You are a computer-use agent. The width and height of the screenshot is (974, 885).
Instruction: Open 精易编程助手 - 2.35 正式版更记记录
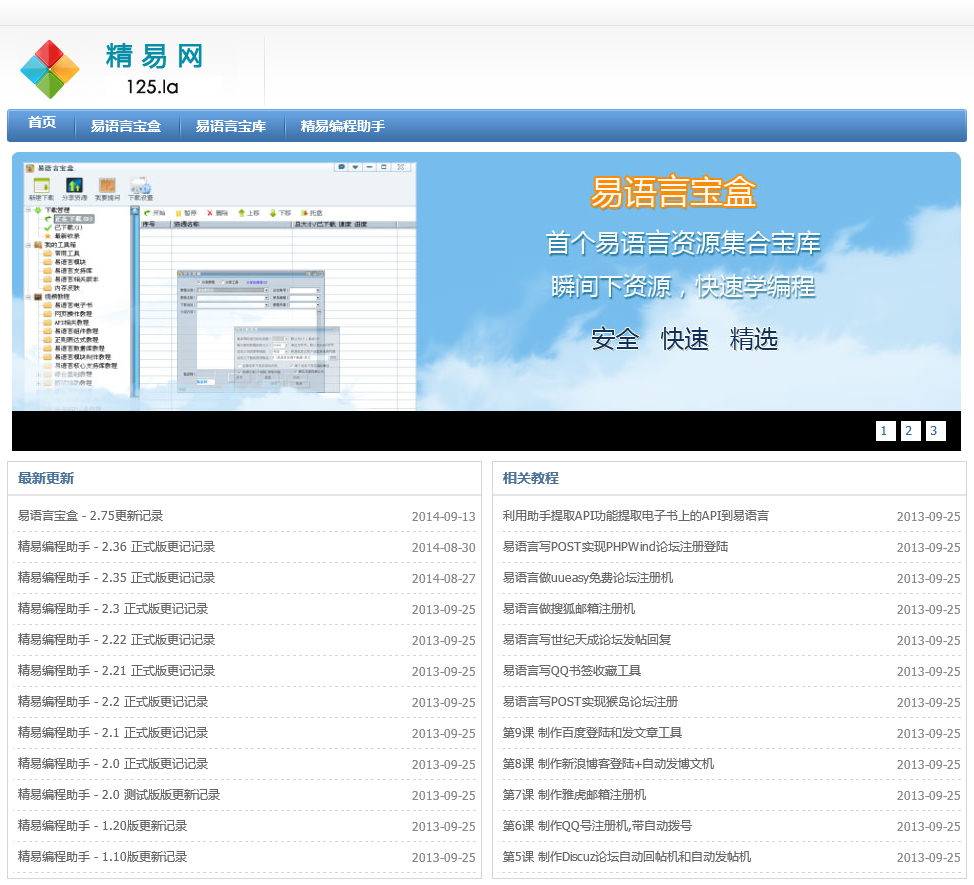click(116, 578)
